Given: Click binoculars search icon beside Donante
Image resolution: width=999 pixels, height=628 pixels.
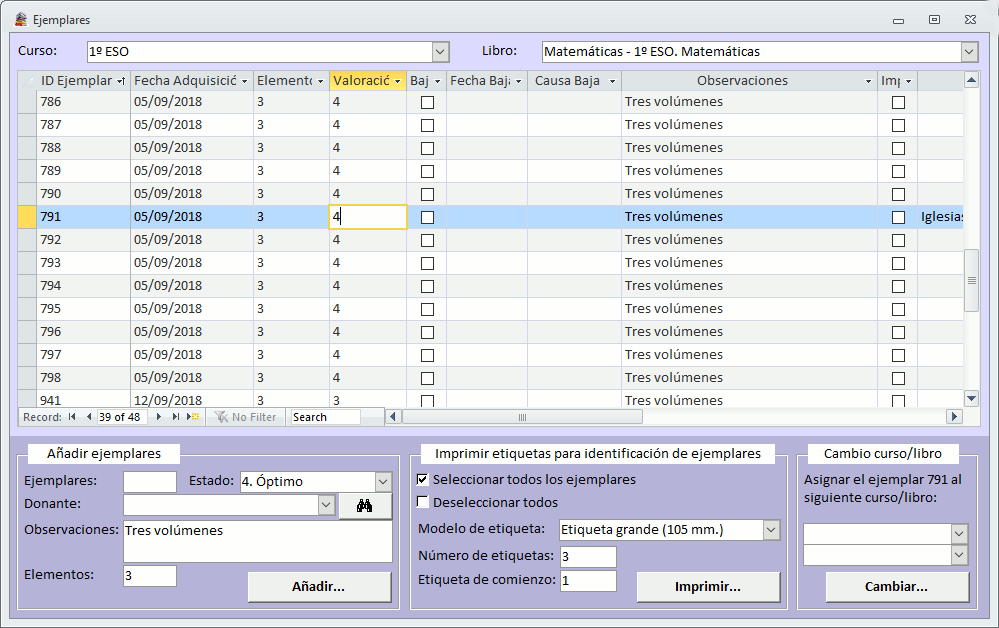Looking at the screenshot, I should [x=365, y=506].
